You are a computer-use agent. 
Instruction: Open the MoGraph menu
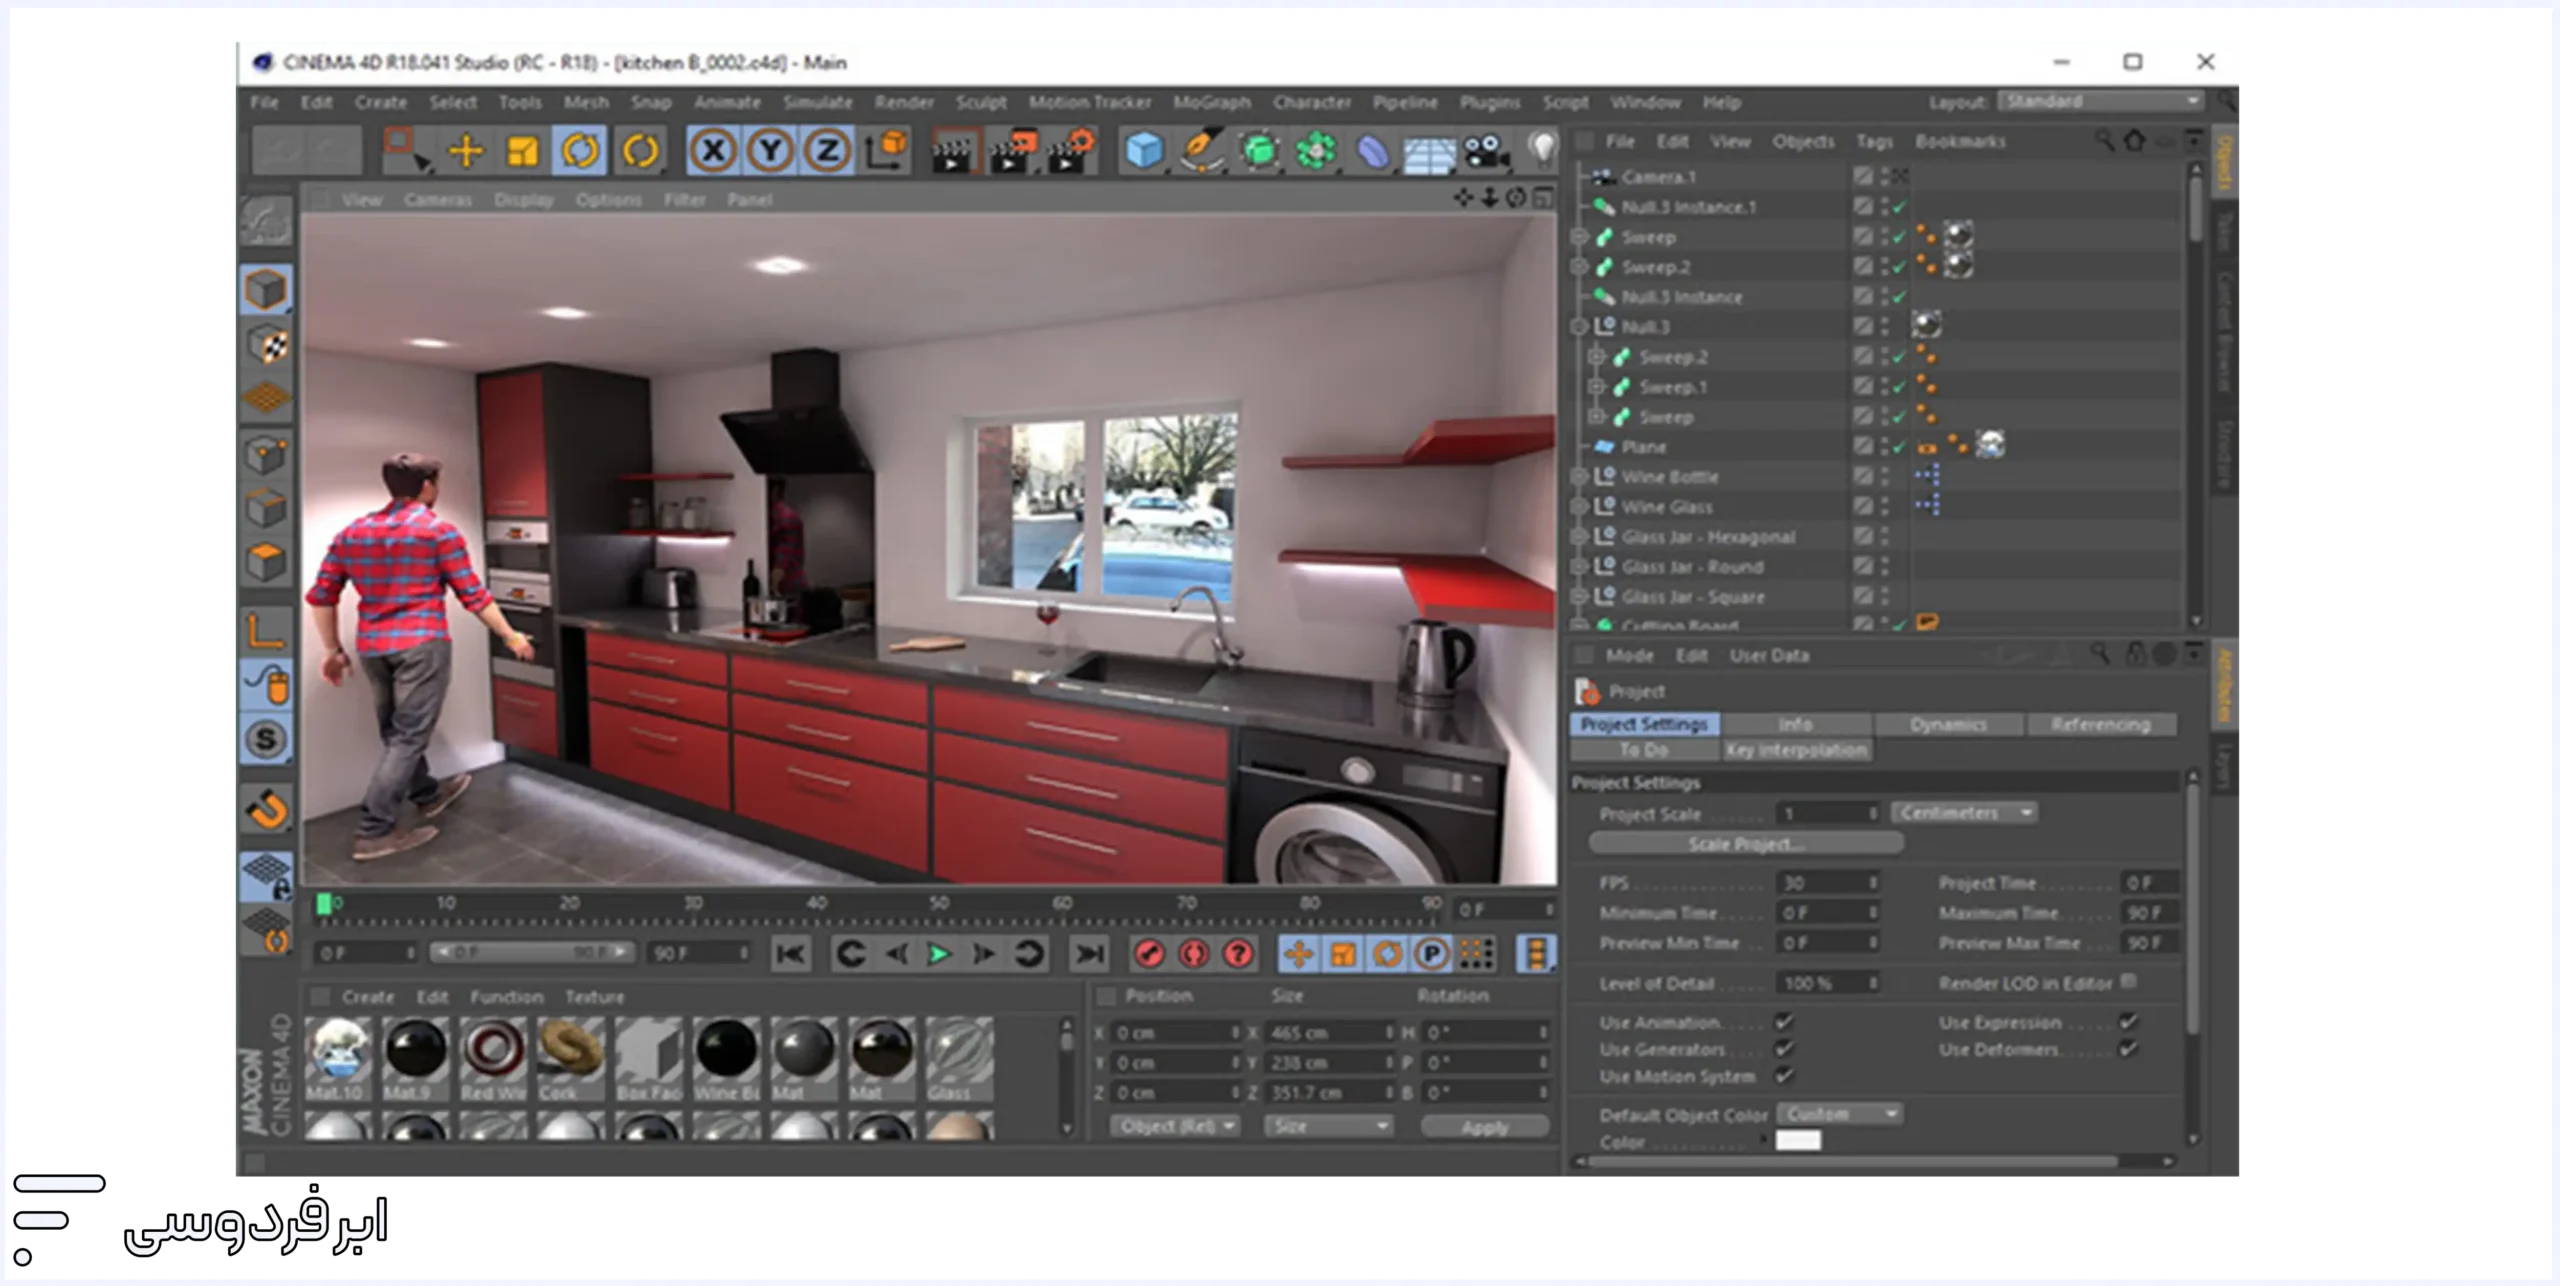coord(1212,102)
